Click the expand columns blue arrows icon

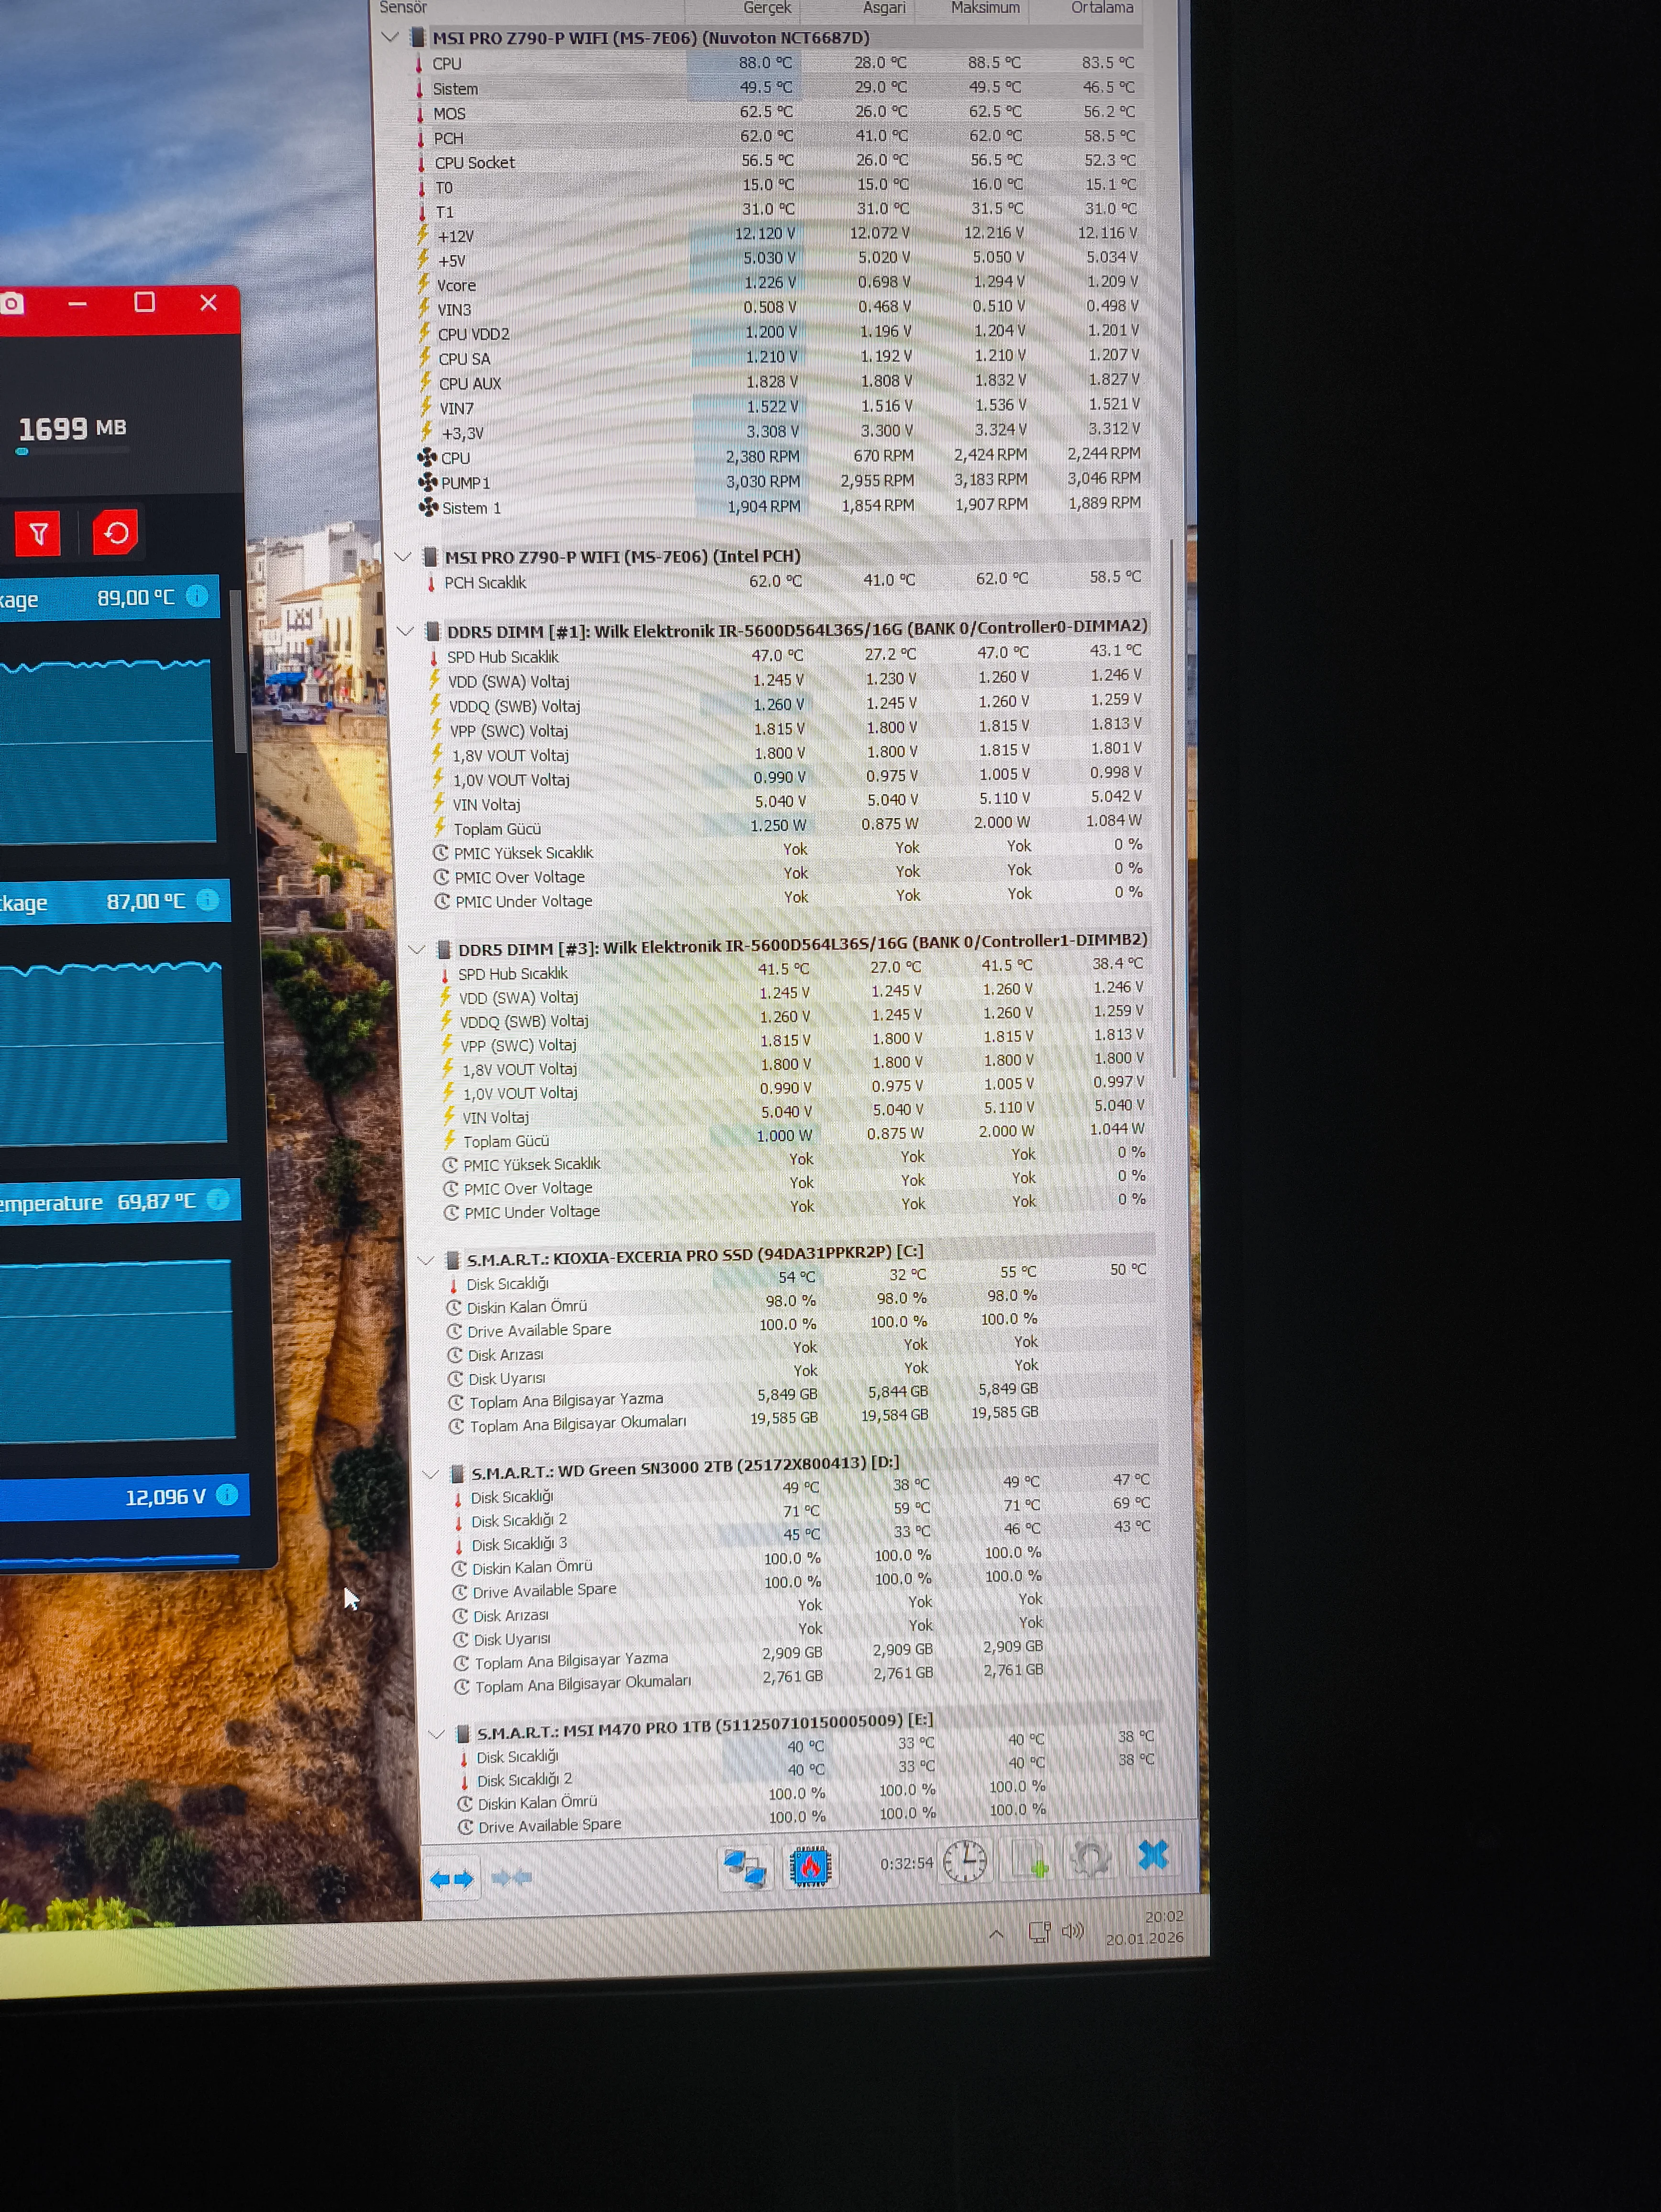click(451, 1879)
